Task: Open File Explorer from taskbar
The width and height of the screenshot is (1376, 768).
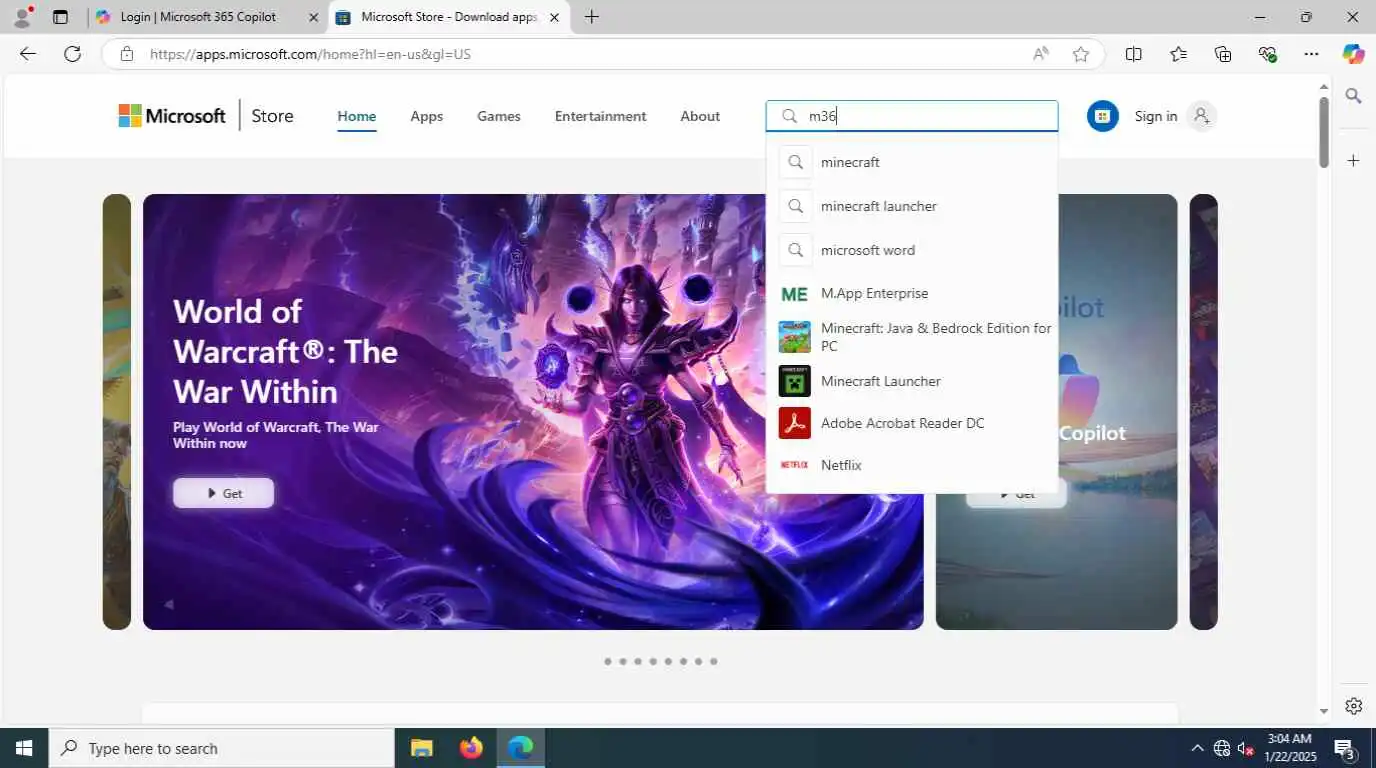Action: point(421,748)
